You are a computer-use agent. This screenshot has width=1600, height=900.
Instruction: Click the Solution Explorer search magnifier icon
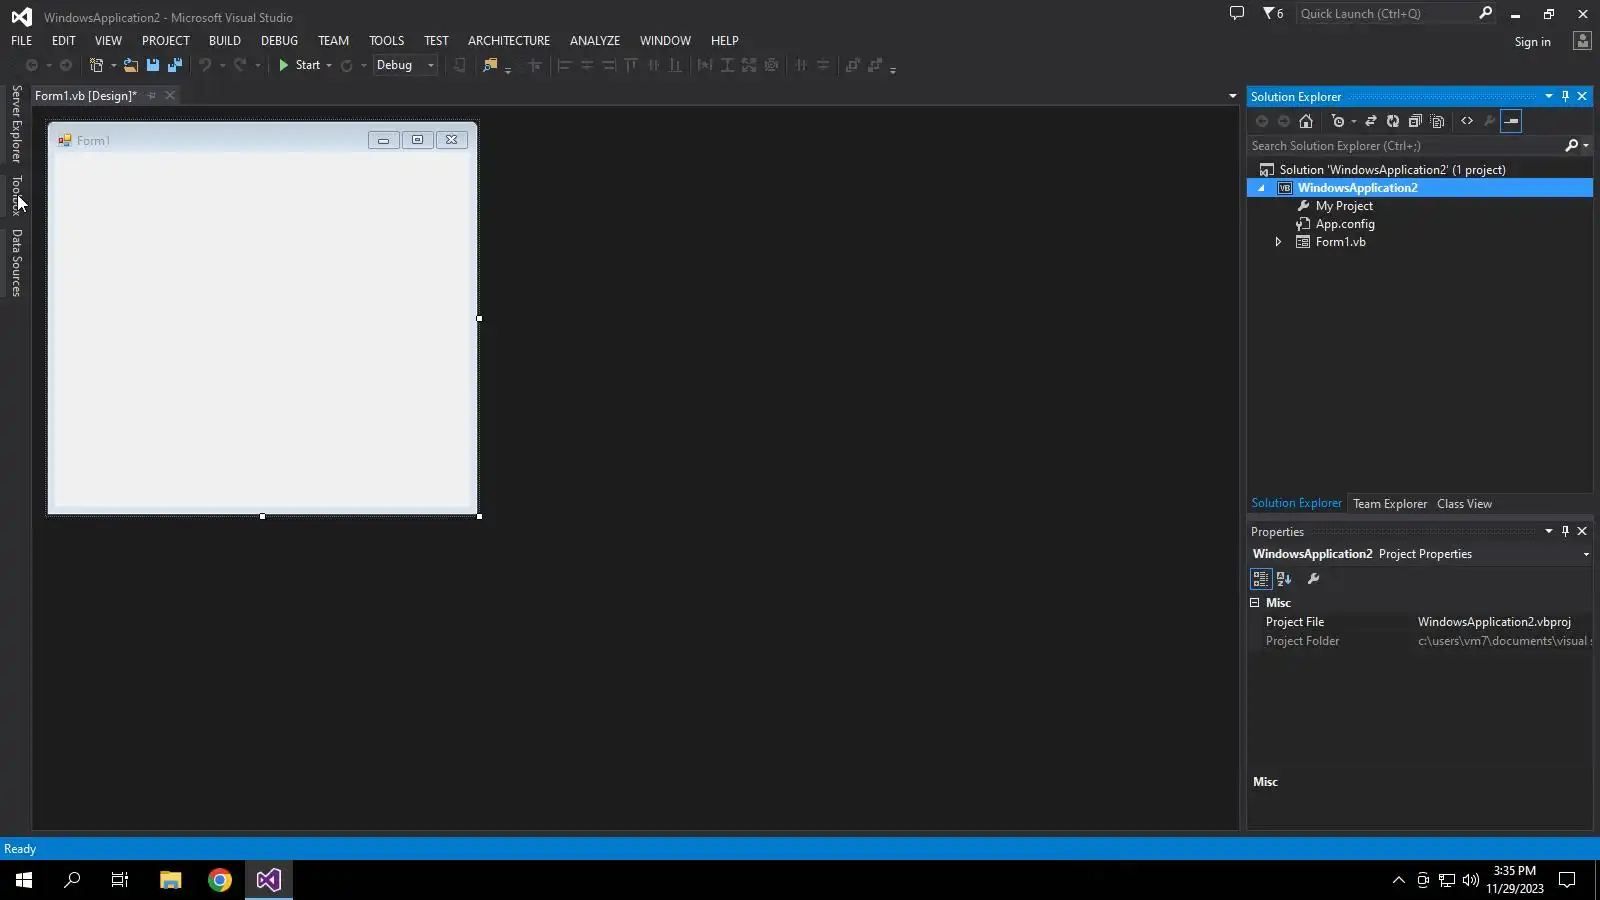pos(1572,146)
